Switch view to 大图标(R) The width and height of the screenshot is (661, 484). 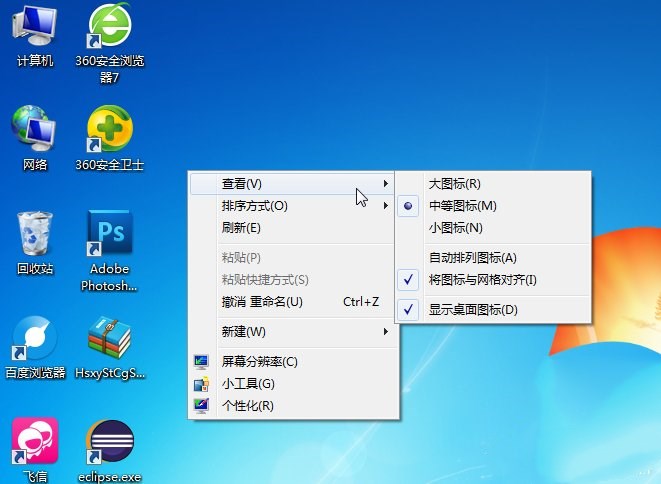tap(454, 184)
